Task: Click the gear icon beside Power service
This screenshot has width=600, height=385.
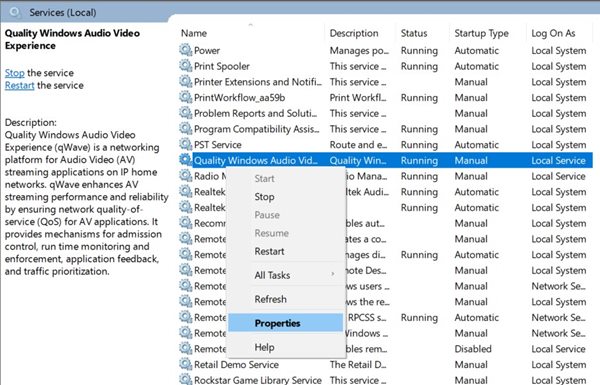Action: [x=186, y=50]
